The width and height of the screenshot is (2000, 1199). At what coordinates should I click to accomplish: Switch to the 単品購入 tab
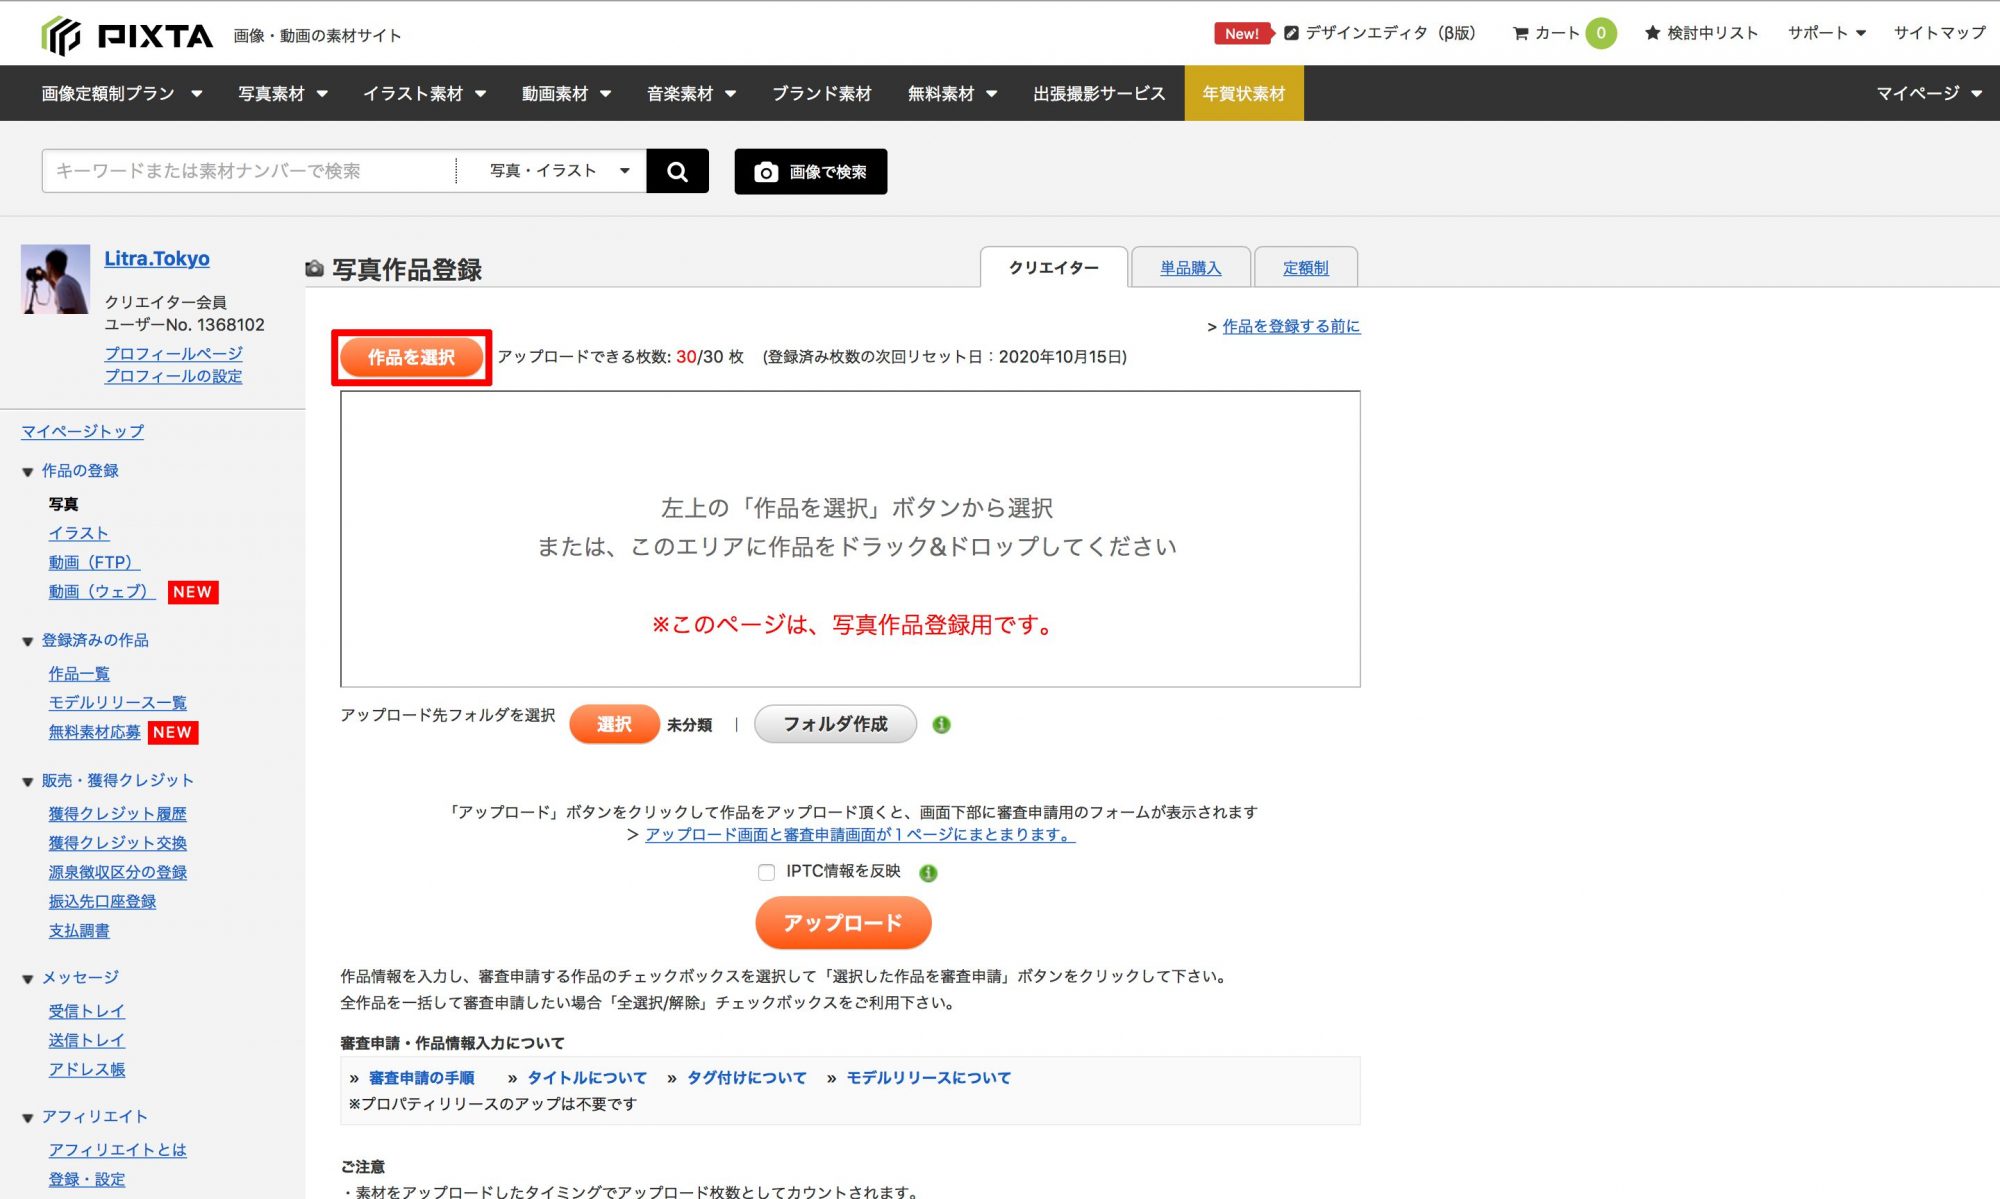point(1191,267)
